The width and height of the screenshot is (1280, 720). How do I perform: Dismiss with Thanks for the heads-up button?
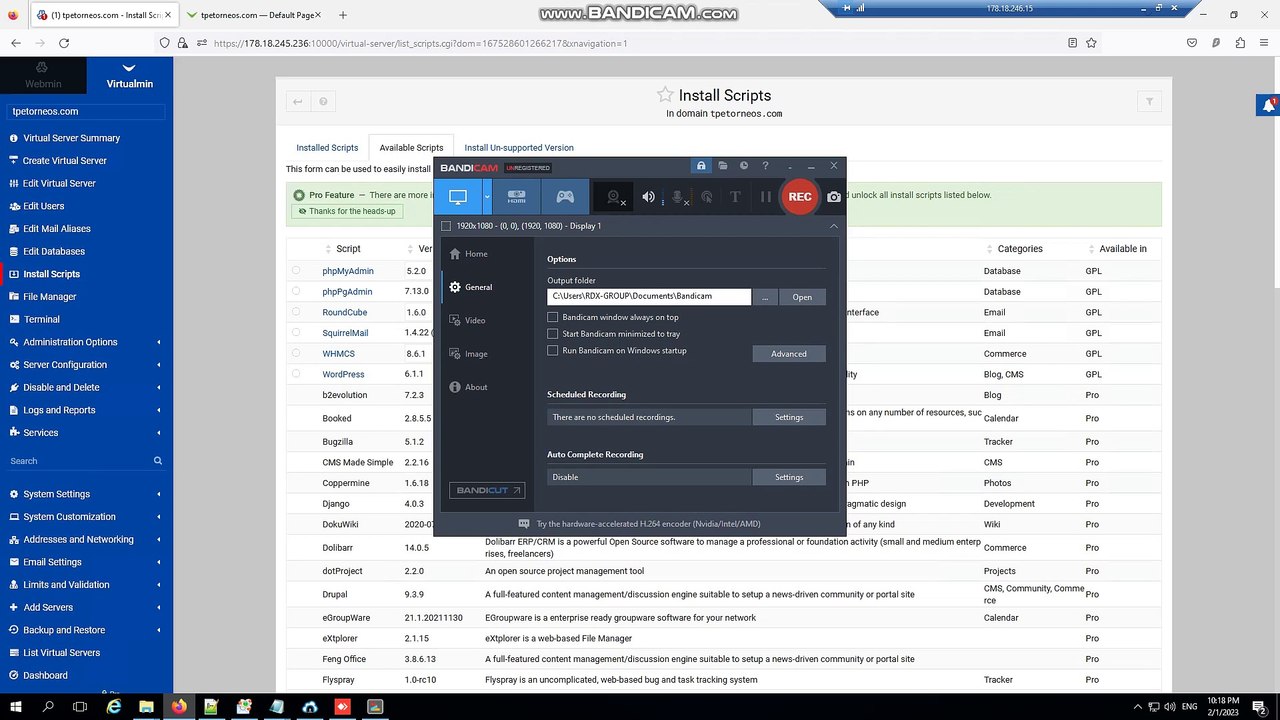point(347,211)
